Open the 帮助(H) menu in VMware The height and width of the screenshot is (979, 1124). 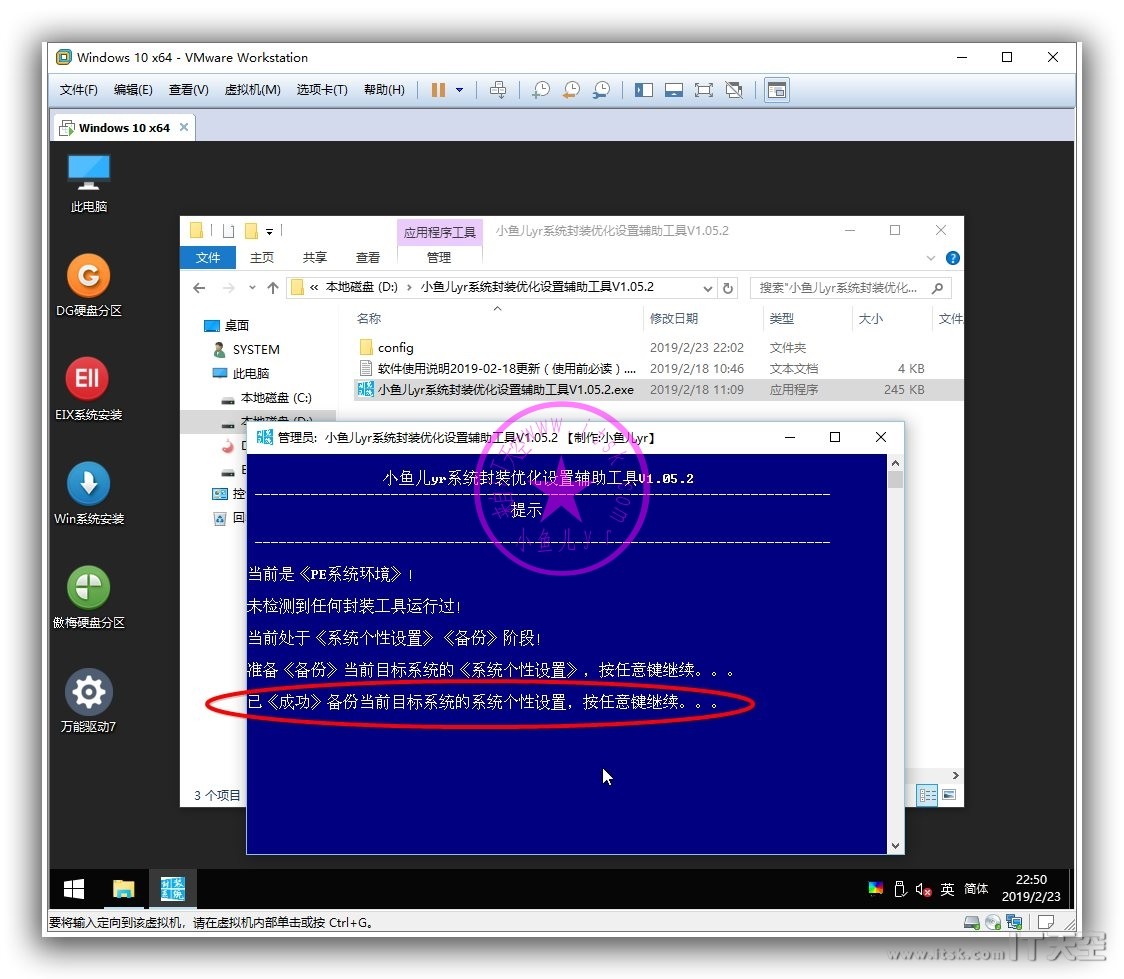(384, 90)
